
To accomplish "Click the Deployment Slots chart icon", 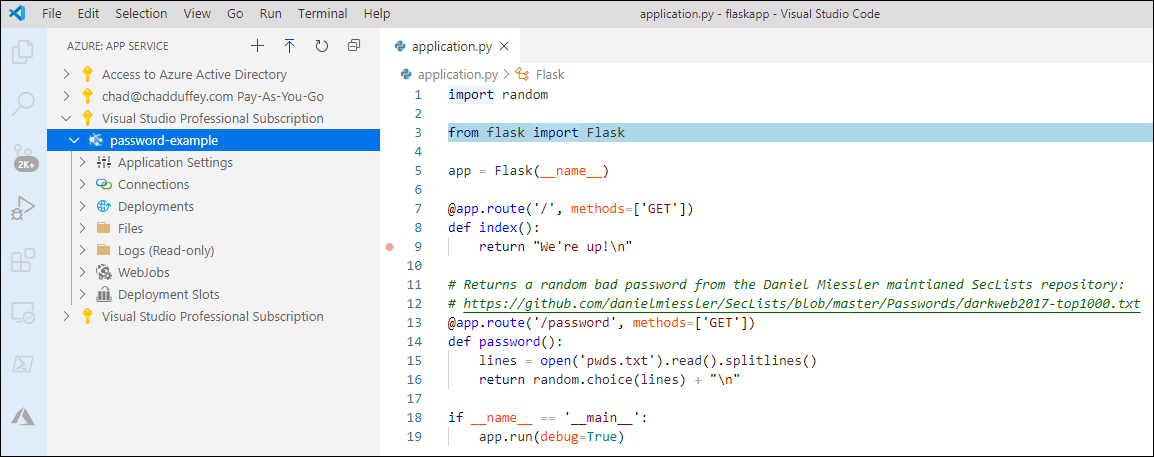I will [x=104, y=294].
